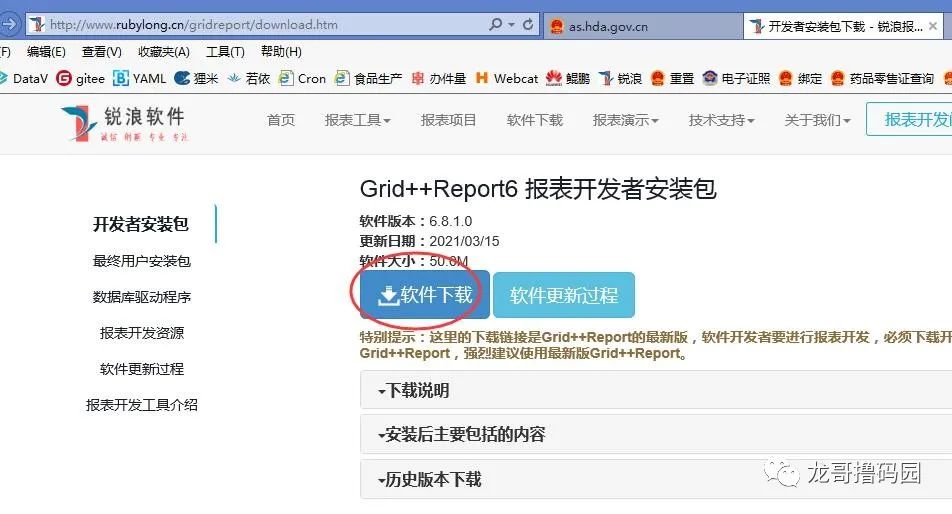Click the light-blue 软件更新过程 button

564,296
